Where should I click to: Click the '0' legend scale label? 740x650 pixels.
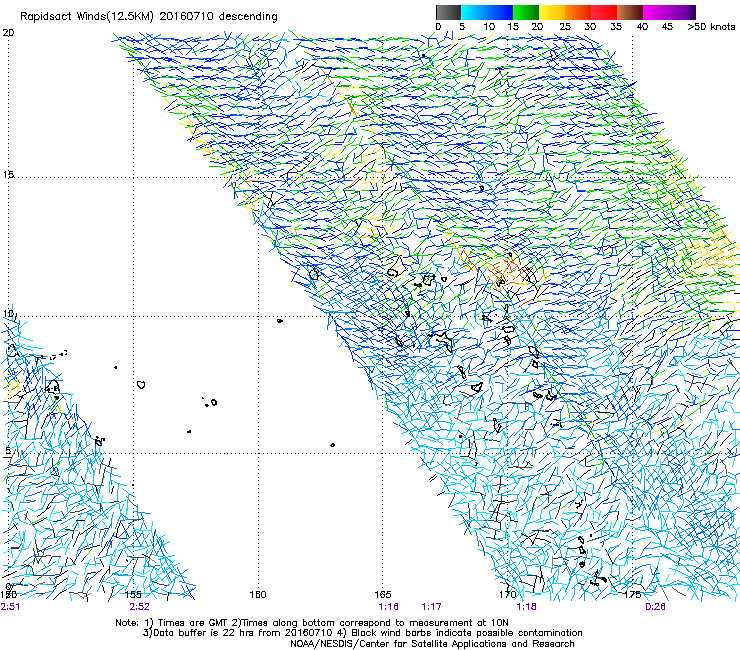[438, 26]
